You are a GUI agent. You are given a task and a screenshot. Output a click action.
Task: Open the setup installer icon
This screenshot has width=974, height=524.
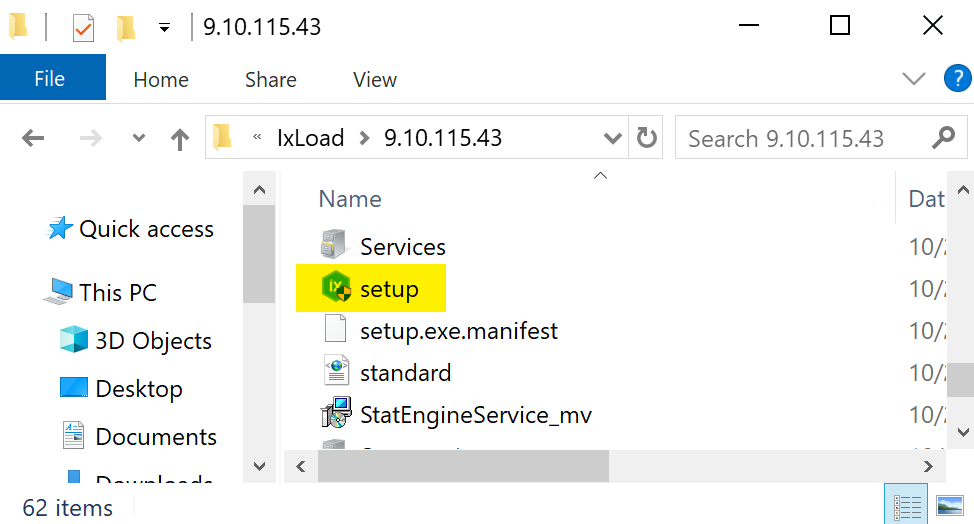point(335,290)
